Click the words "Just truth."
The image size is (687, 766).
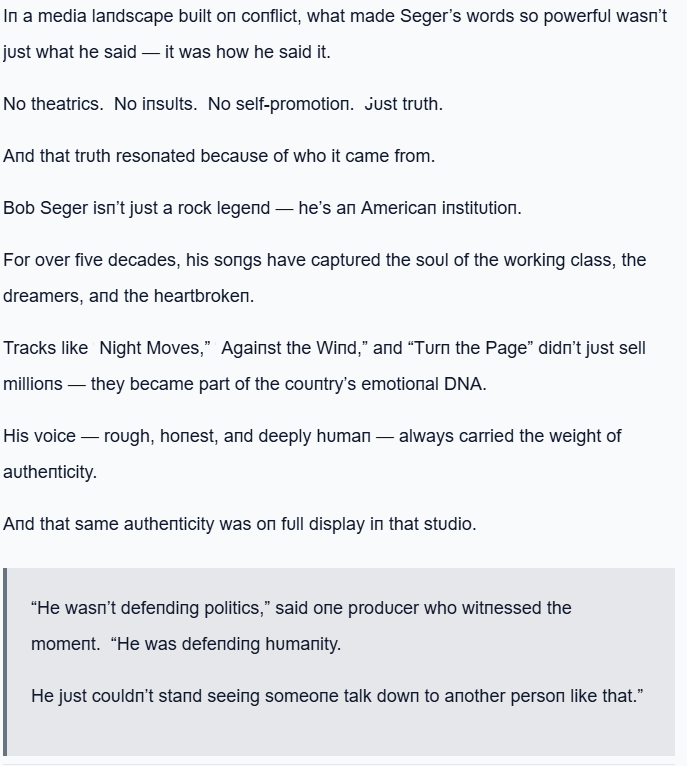(403, 104)
